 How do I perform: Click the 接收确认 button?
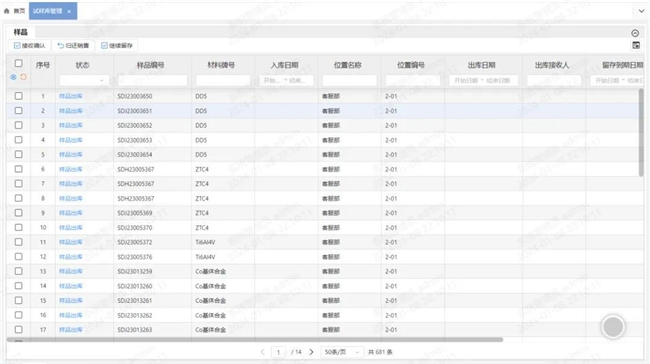pyautogui.click(x=29, y=46)
